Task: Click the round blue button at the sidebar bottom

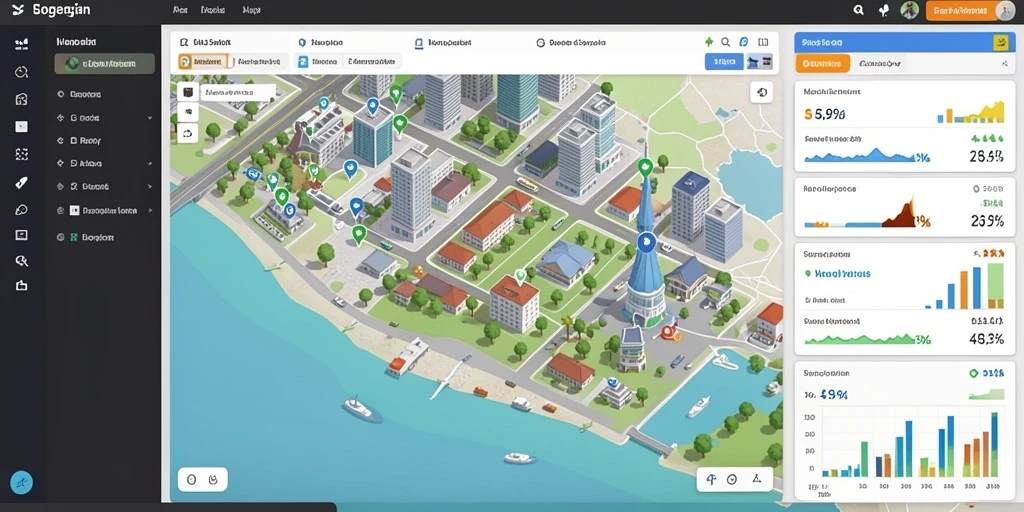Action: pyautogui.click(x=22, y=483)
